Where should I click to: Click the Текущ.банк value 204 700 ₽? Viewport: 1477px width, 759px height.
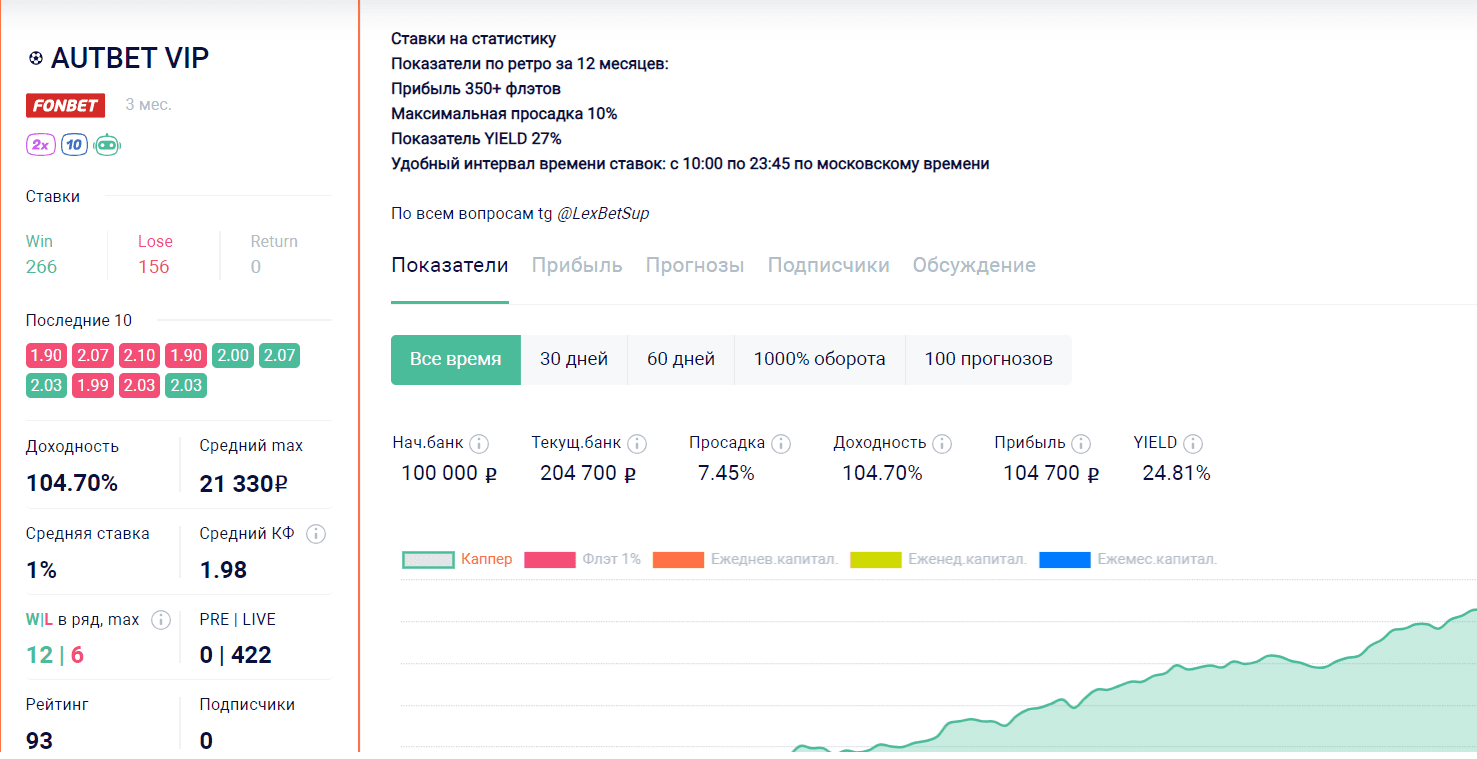point(588,473)
